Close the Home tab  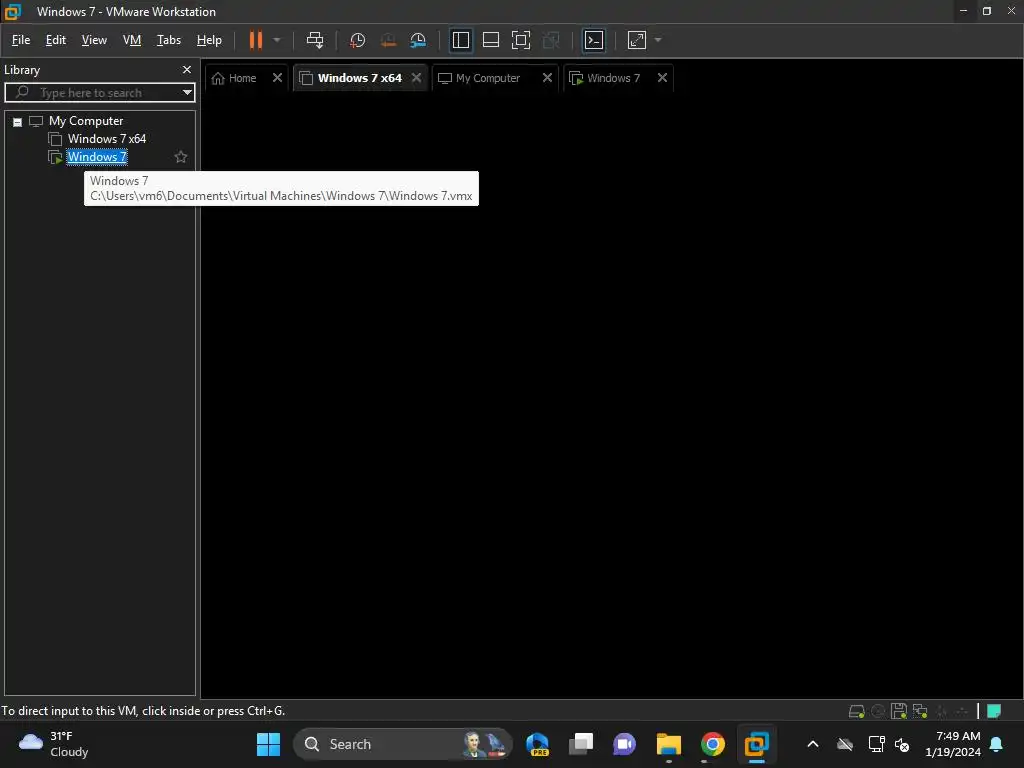tap(278, 78)
